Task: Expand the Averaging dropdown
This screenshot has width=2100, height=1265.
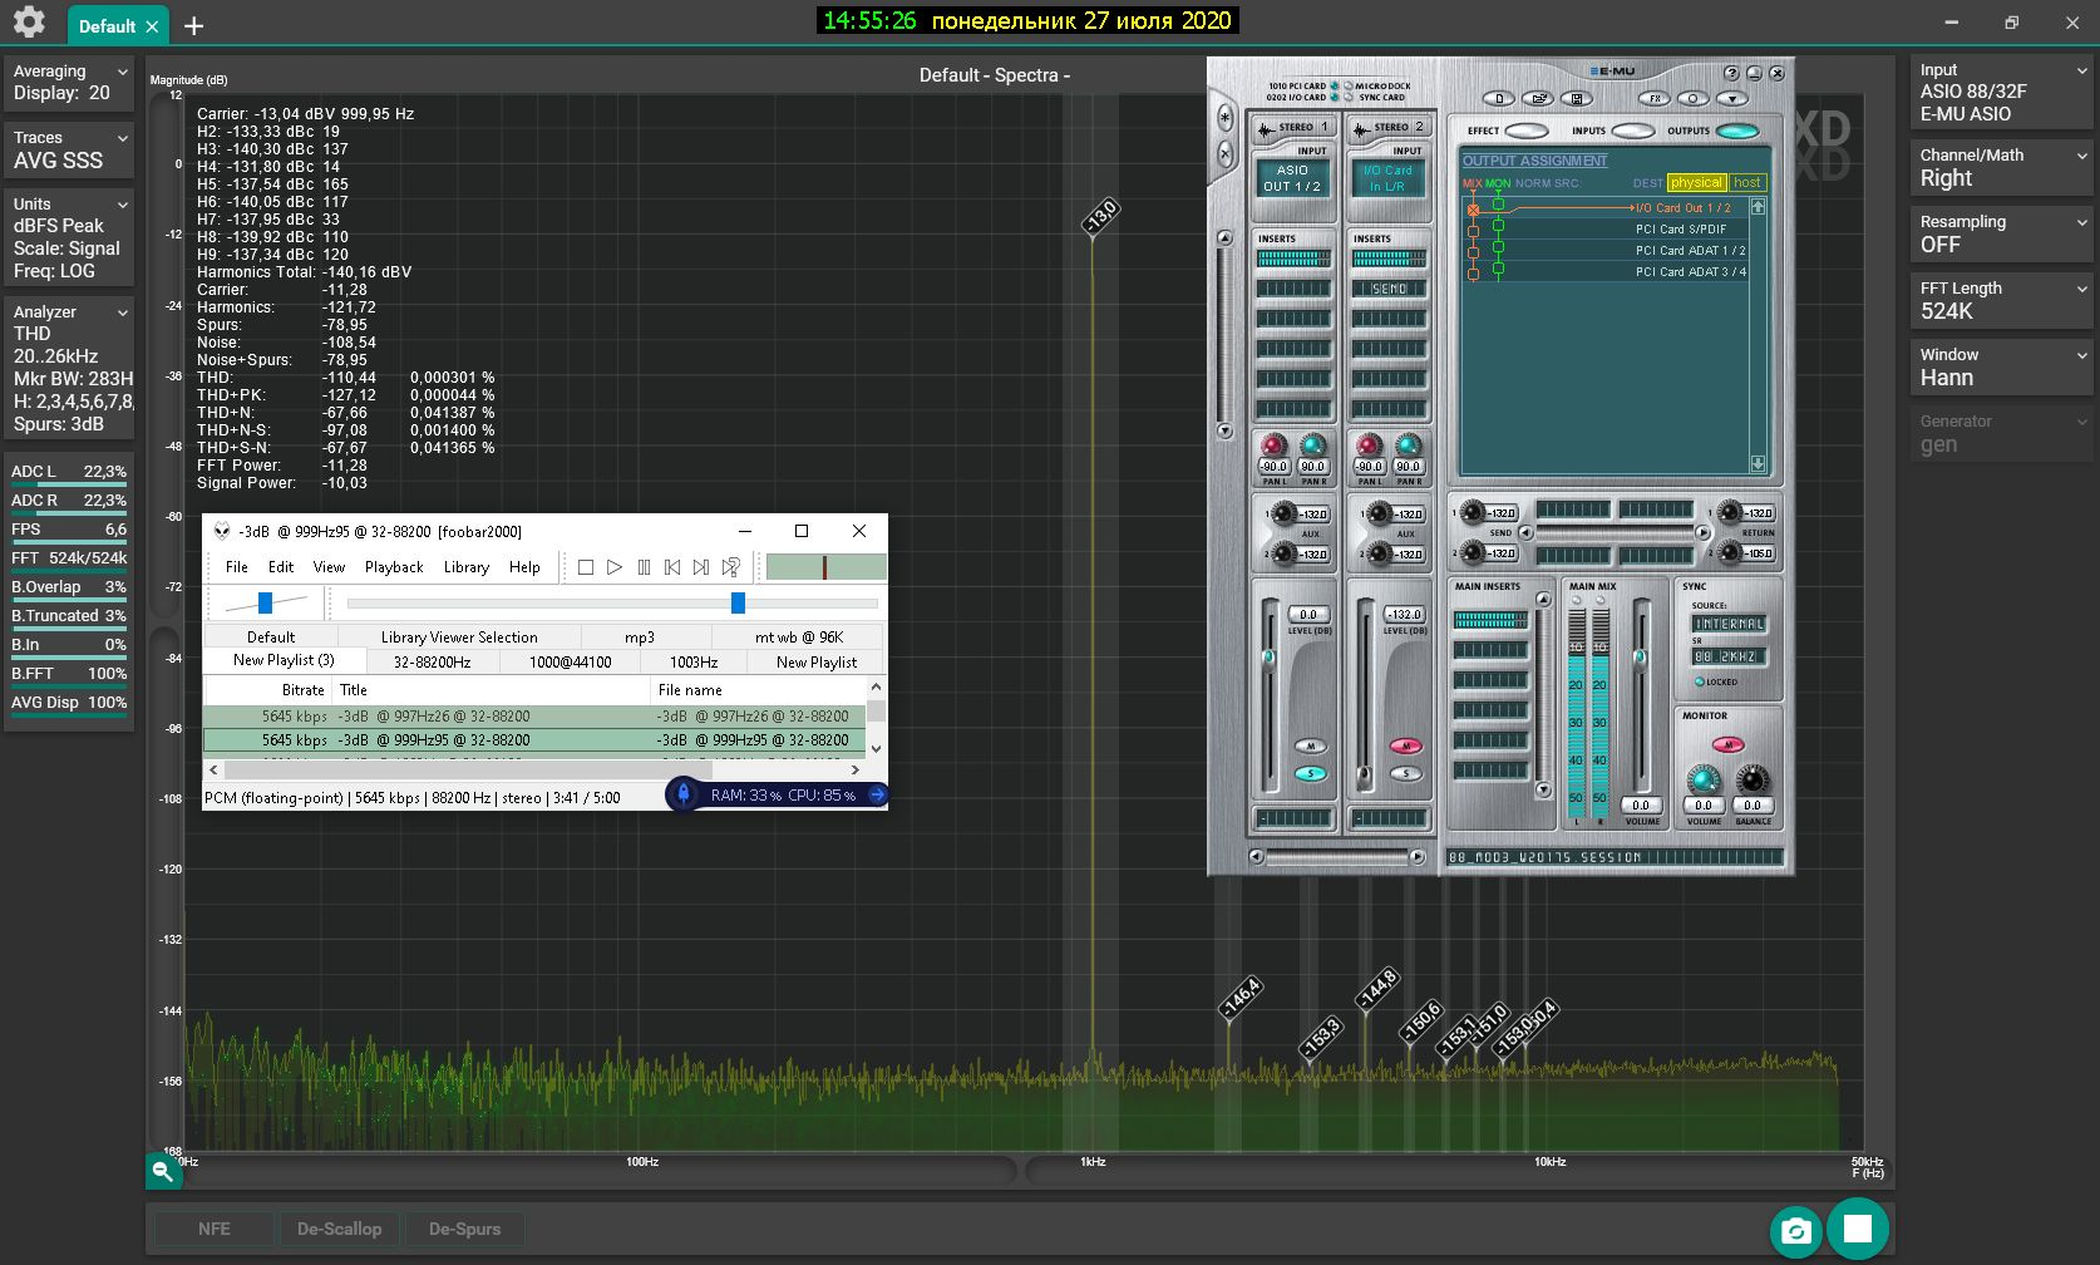Action: coord(69,82)
